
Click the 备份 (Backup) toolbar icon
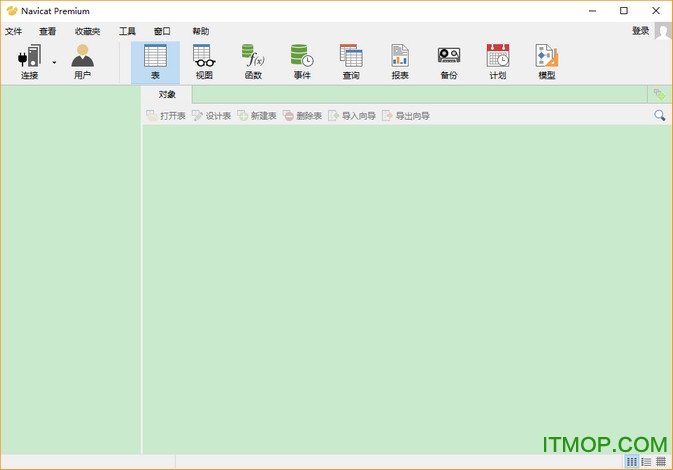[449, 61]
